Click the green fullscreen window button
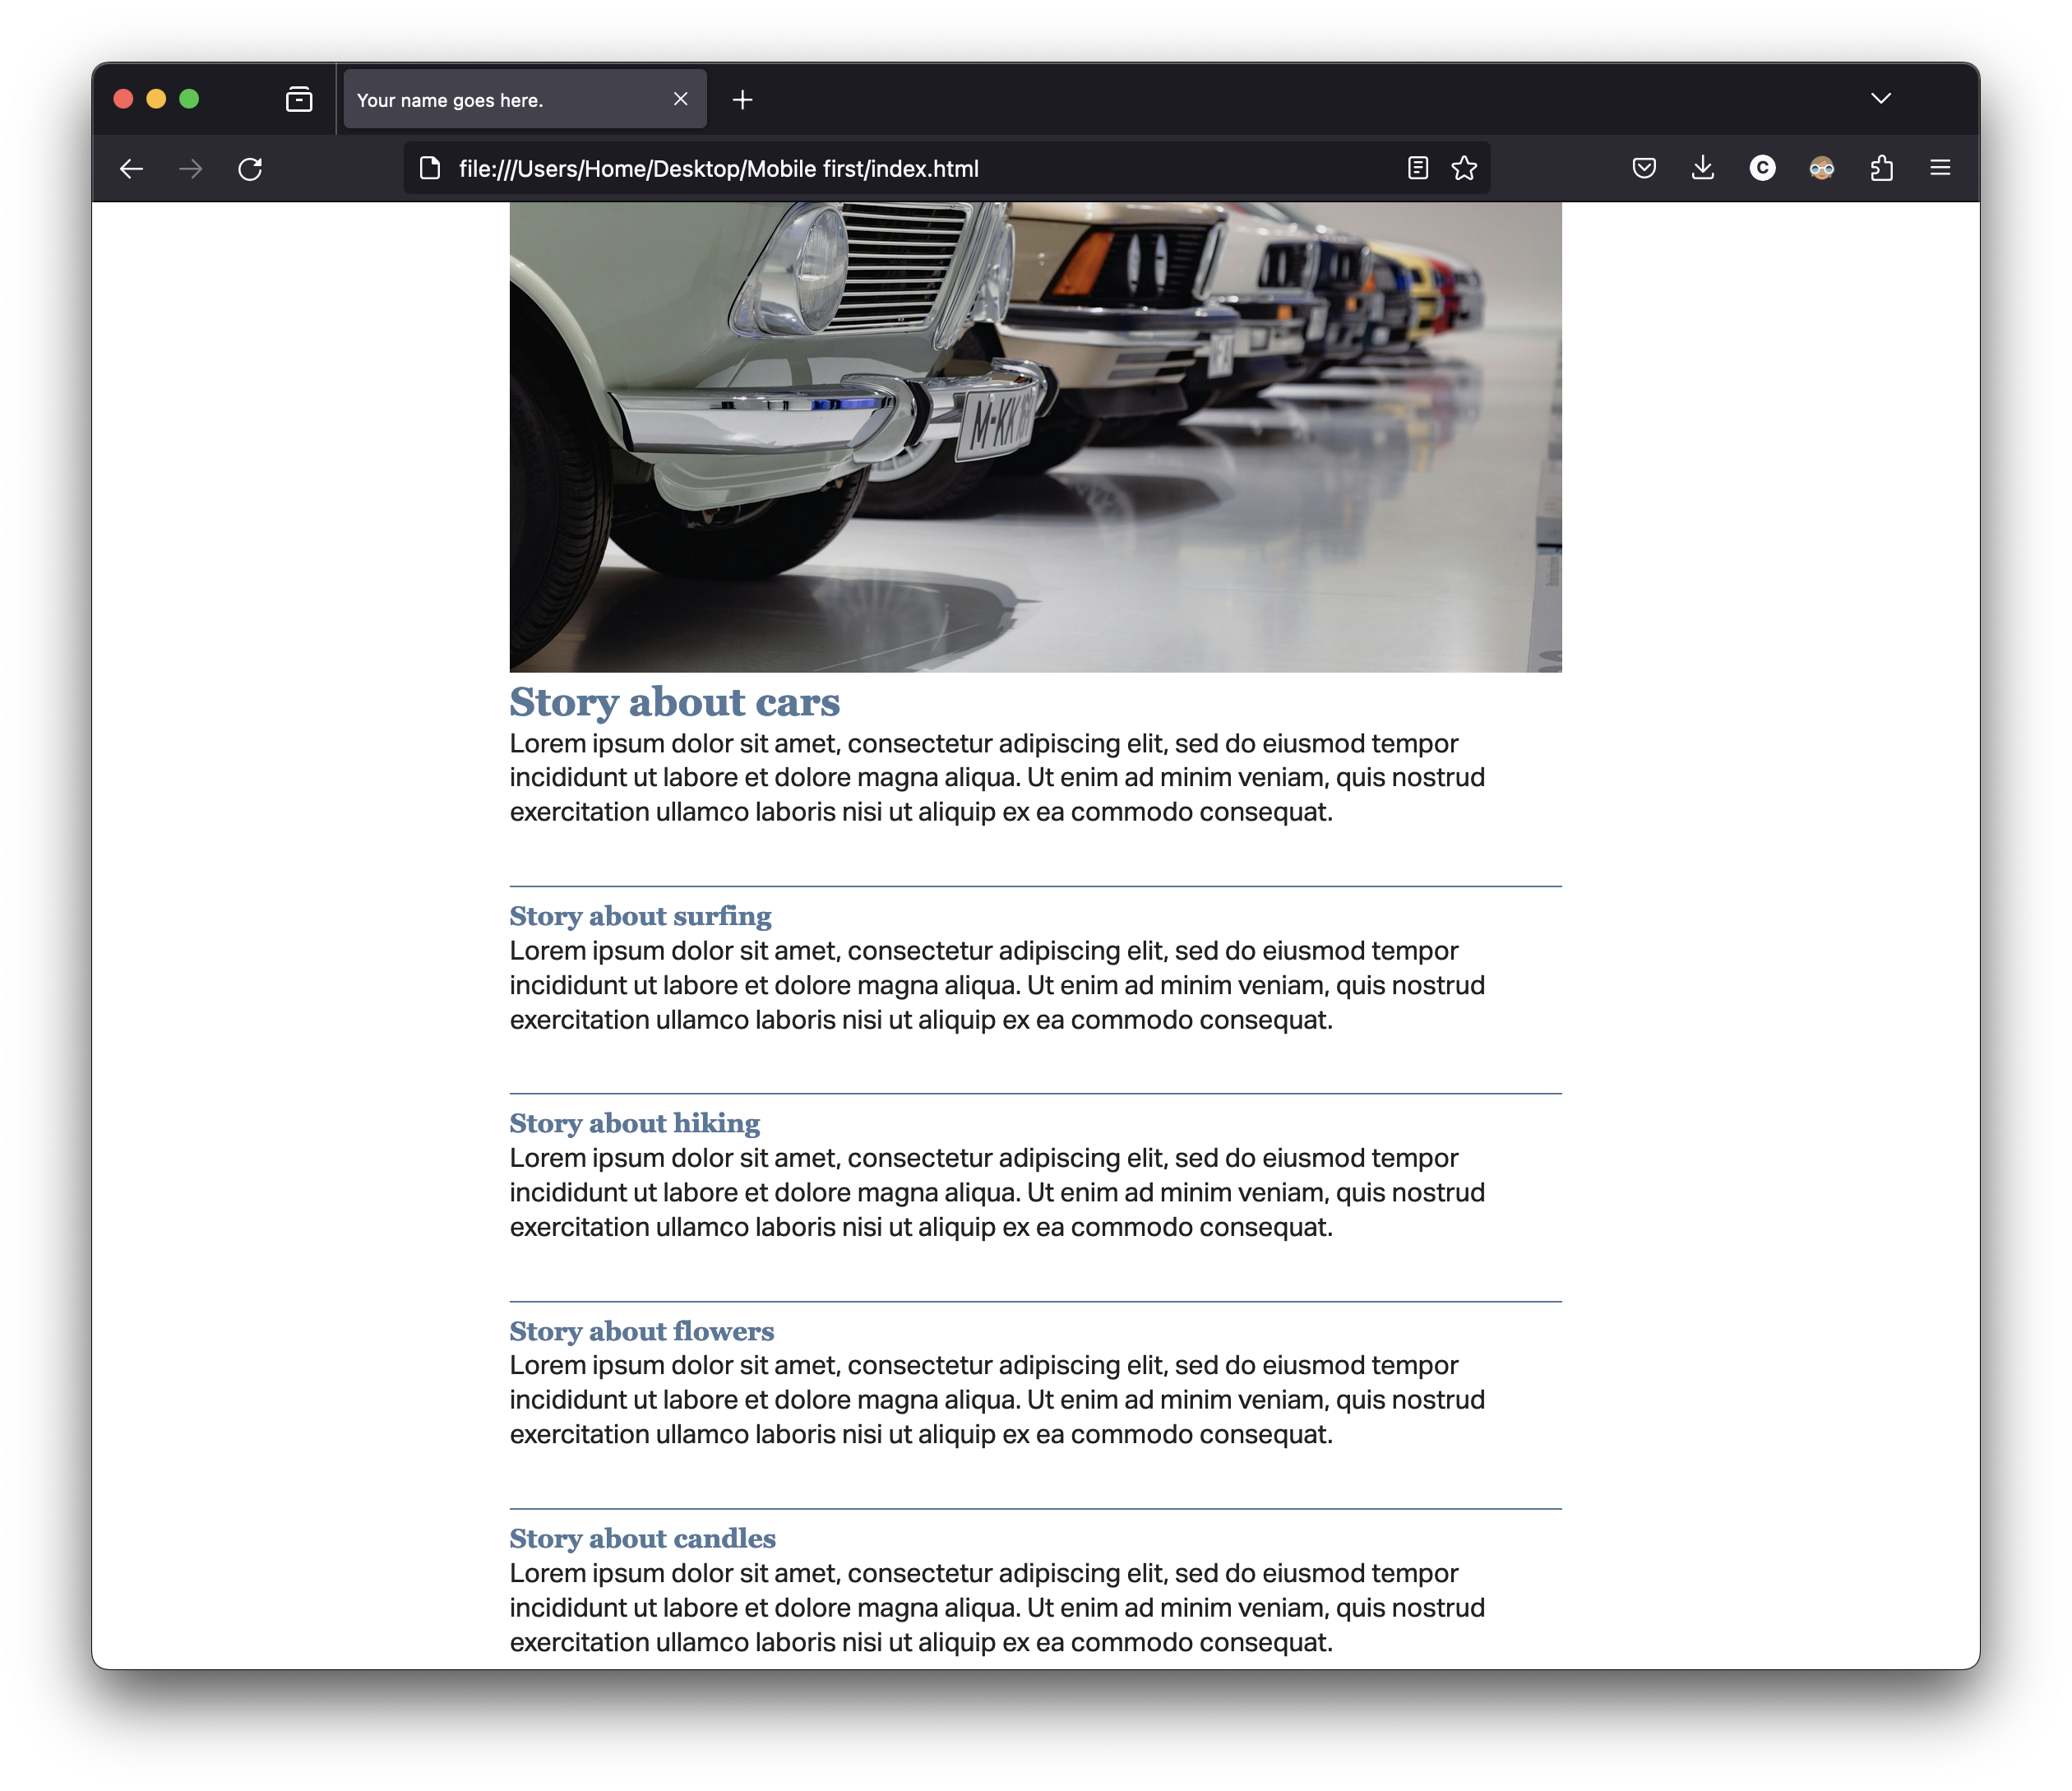 click(189, 99)
